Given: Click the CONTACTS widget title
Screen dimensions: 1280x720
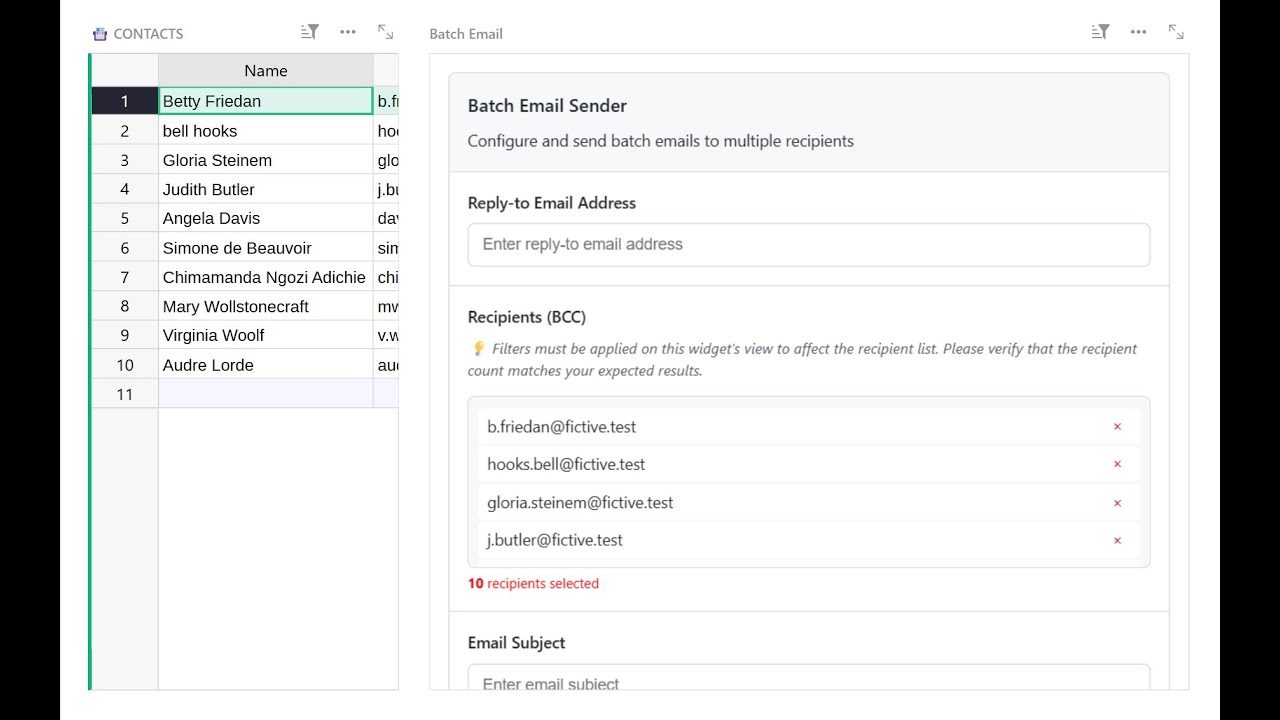Looking at the screenshot, I should 148,34.
